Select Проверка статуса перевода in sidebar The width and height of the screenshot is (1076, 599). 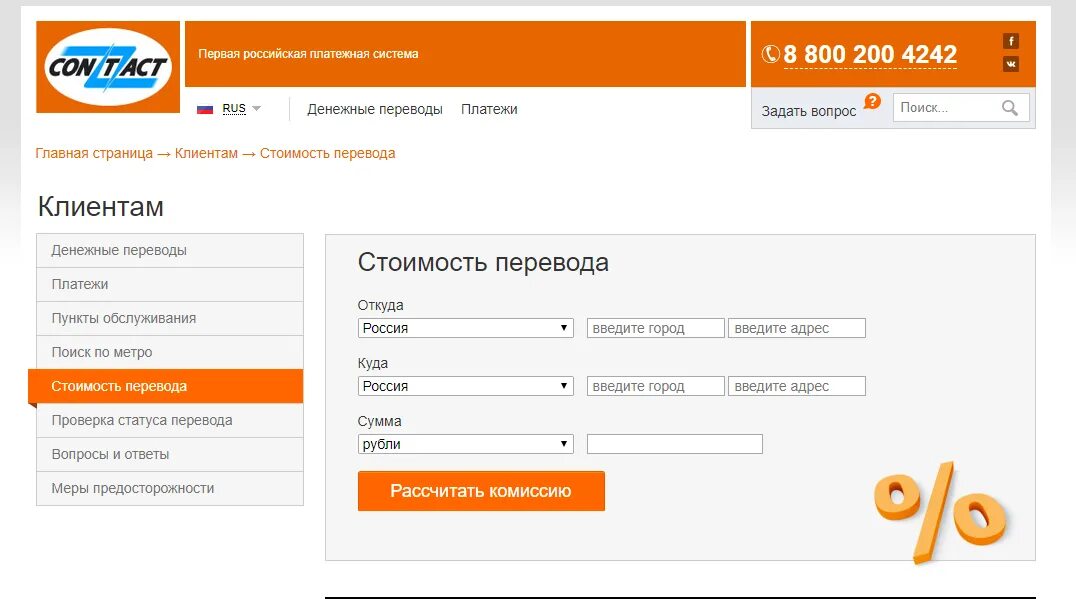pos(169,420)
